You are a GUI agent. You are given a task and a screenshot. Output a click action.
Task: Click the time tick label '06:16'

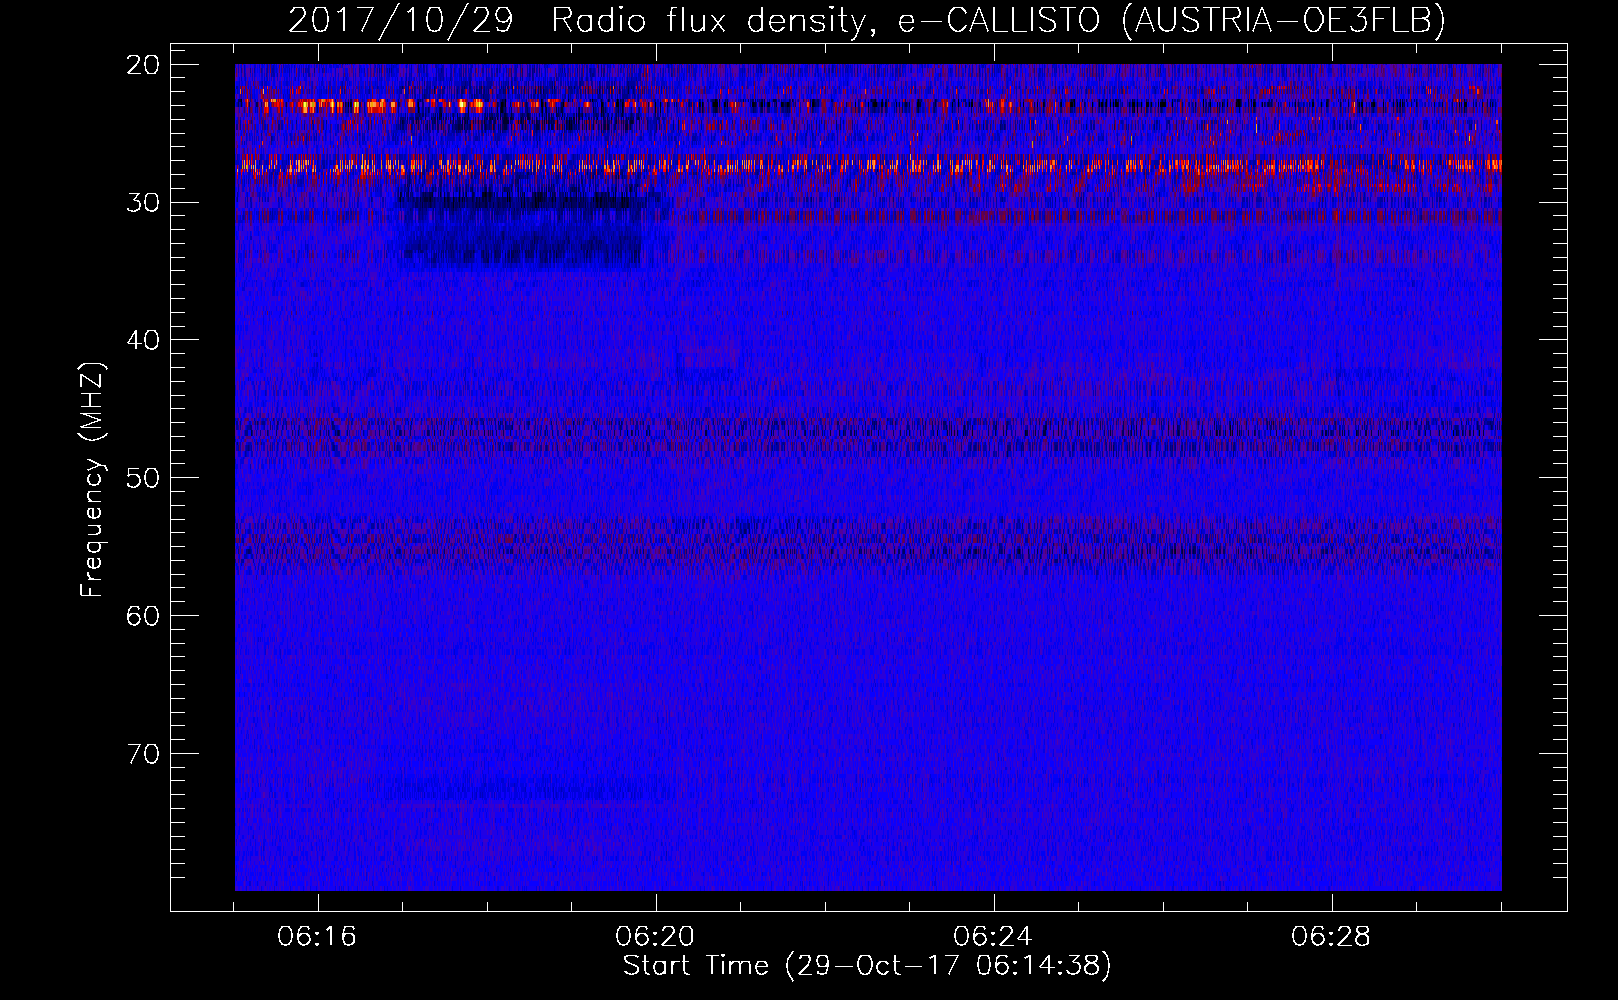(317, 937)
